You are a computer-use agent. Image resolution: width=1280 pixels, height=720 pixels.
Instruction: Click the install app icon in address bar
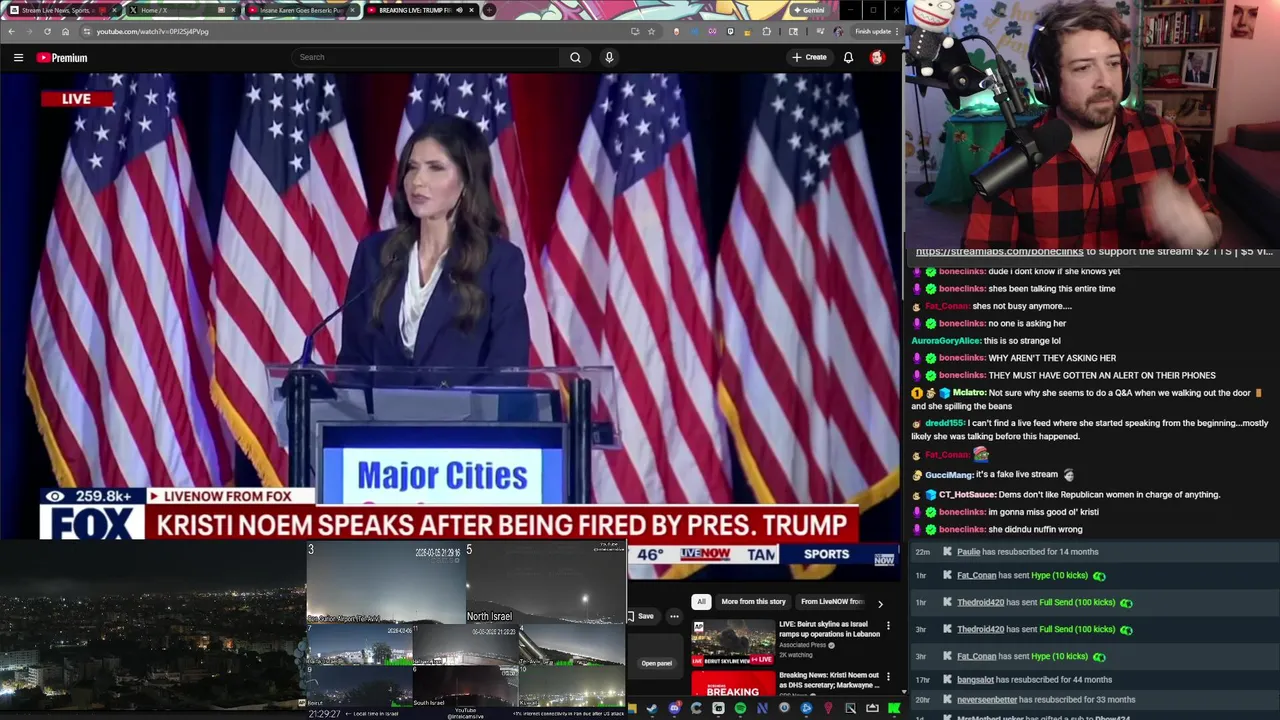pyautogui.click(x=634, y=31)
